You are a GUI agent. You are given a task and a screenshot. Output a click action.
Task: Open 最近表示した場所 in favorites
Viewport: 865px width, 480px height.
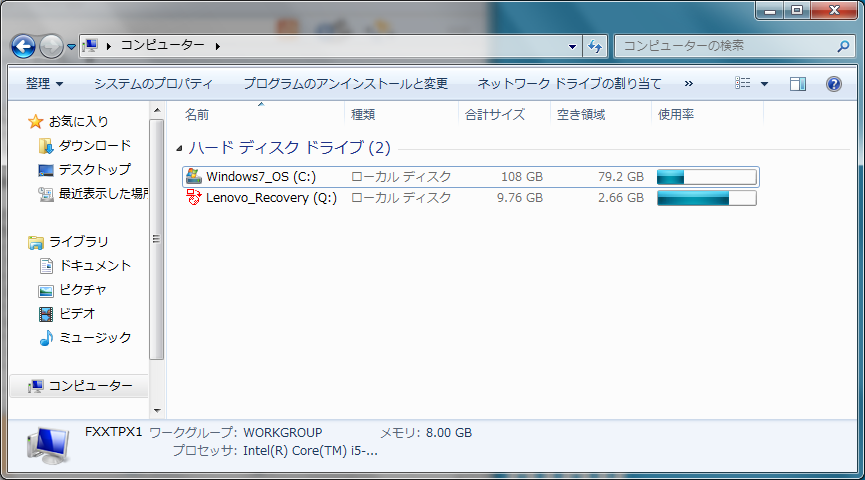pos(104,194)
